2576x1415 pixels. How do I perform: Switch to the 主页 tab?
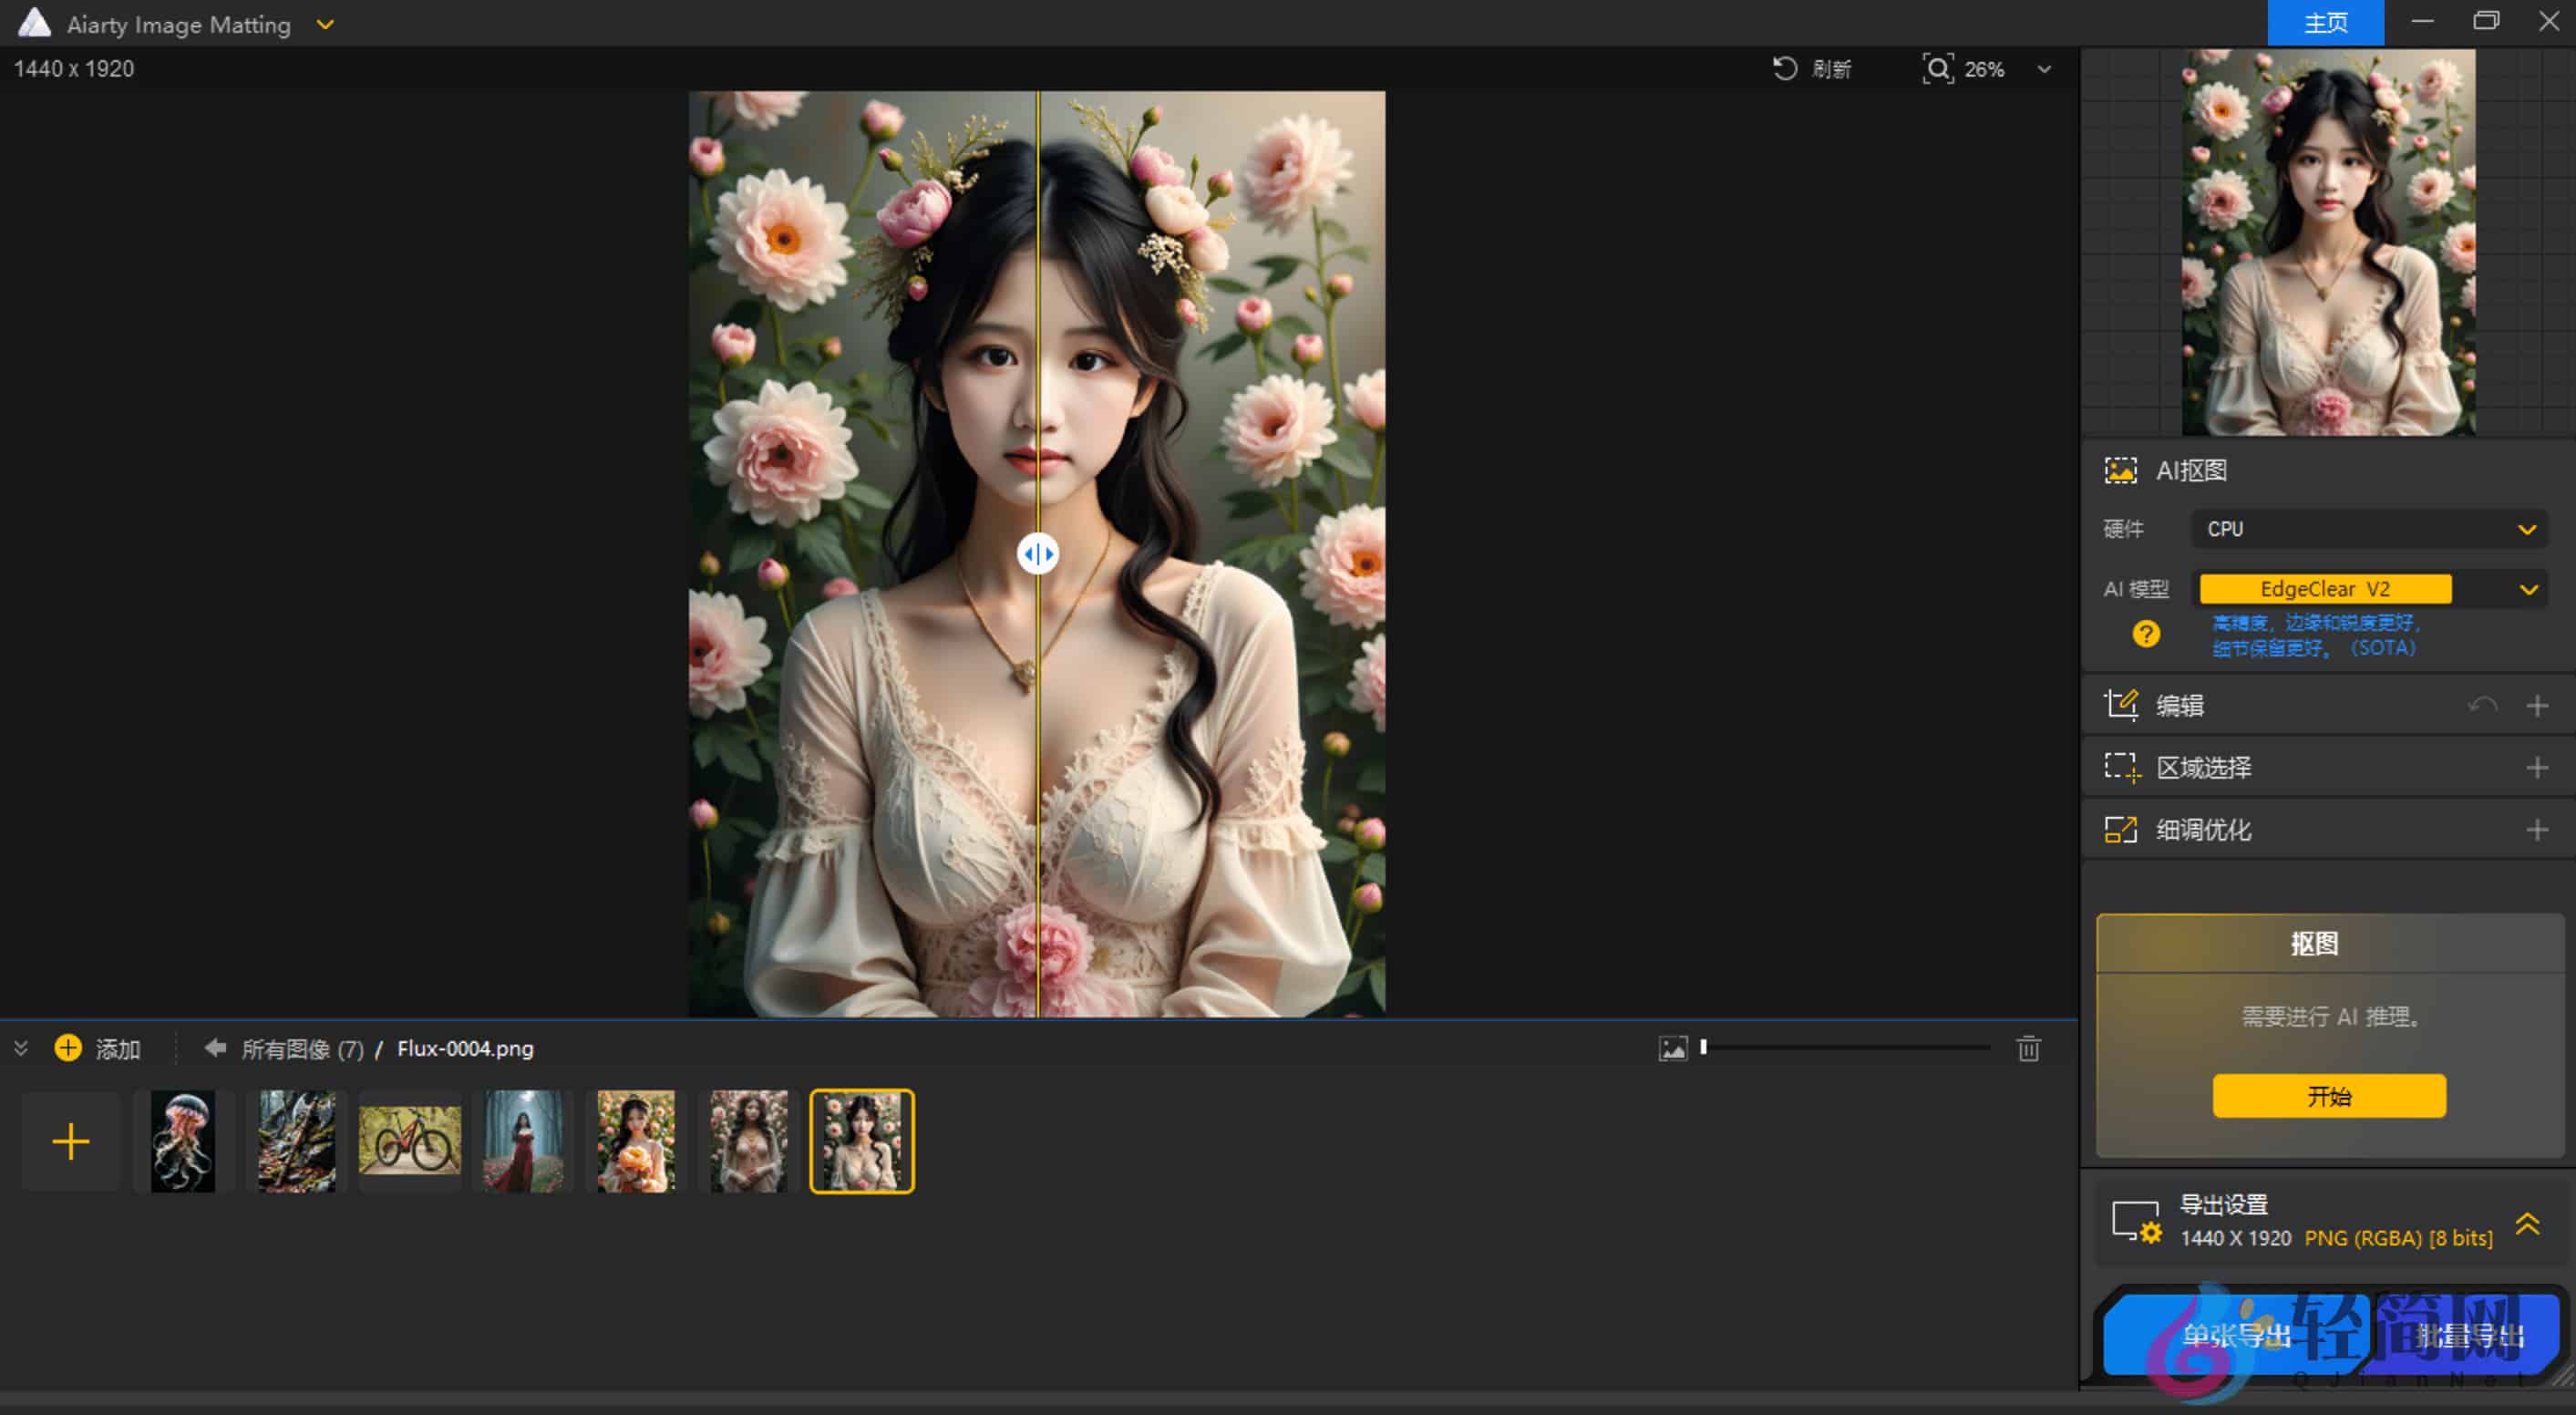(2325, 23)
